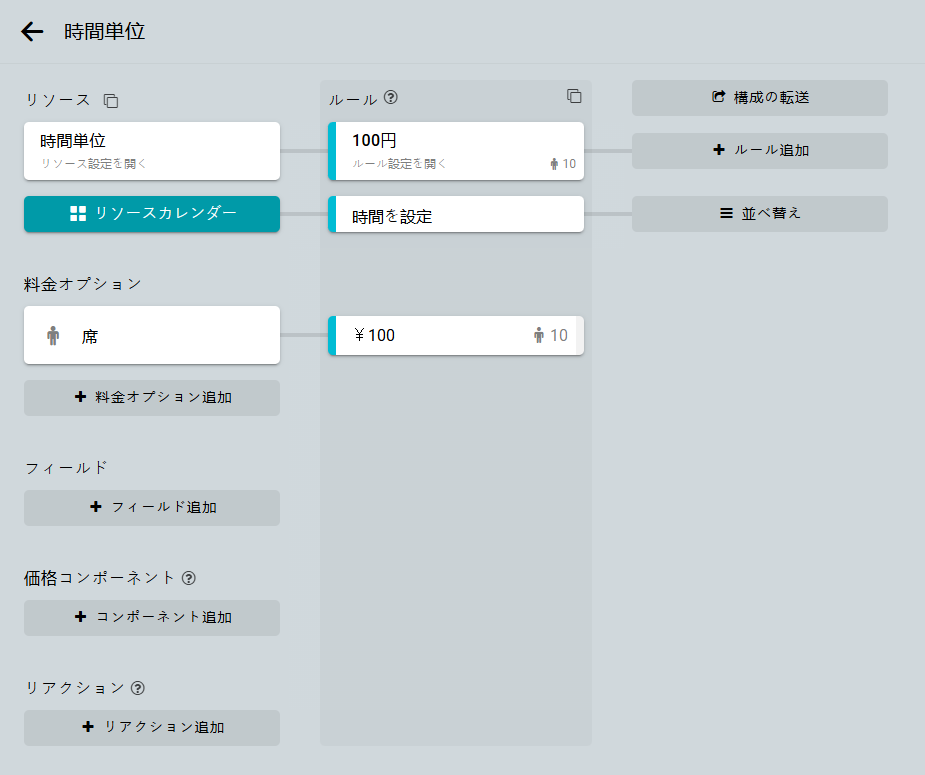This screenshot has height=775, width=925.
Task: Open 時間単位 resource settings card
Action: (151, 151)
